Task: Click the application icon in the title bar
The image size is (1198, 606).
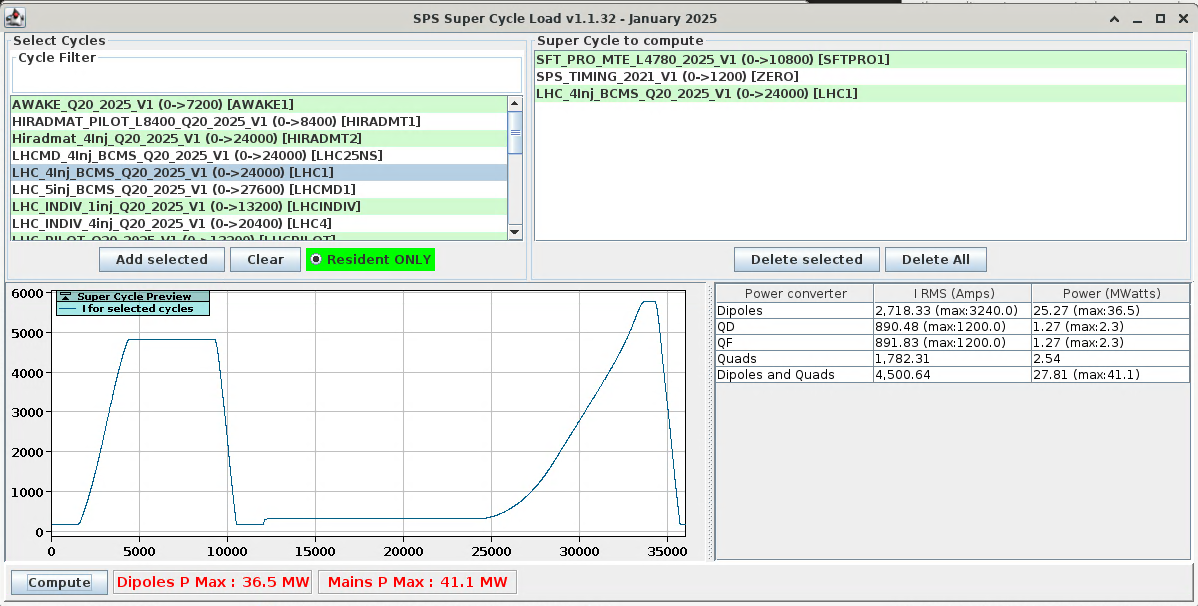Action: click(x=15, y=18)
